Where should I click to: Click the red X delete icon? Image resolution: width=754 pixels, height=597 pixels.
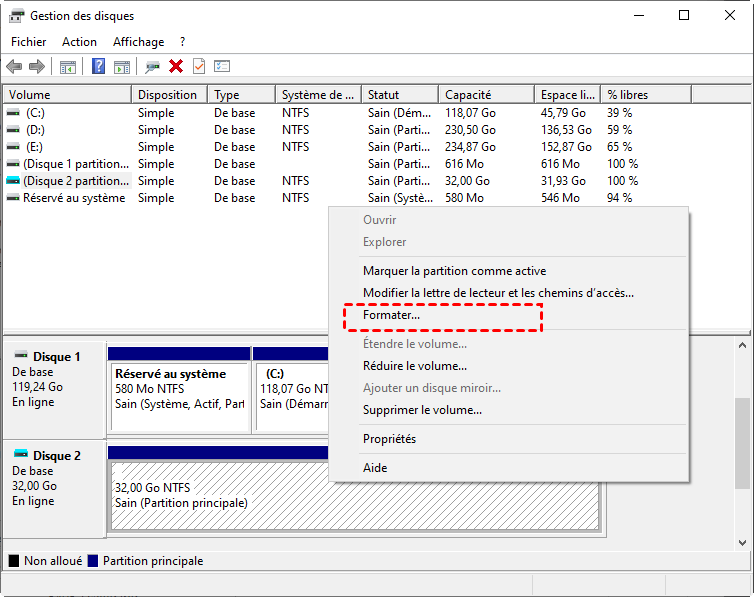176,66
